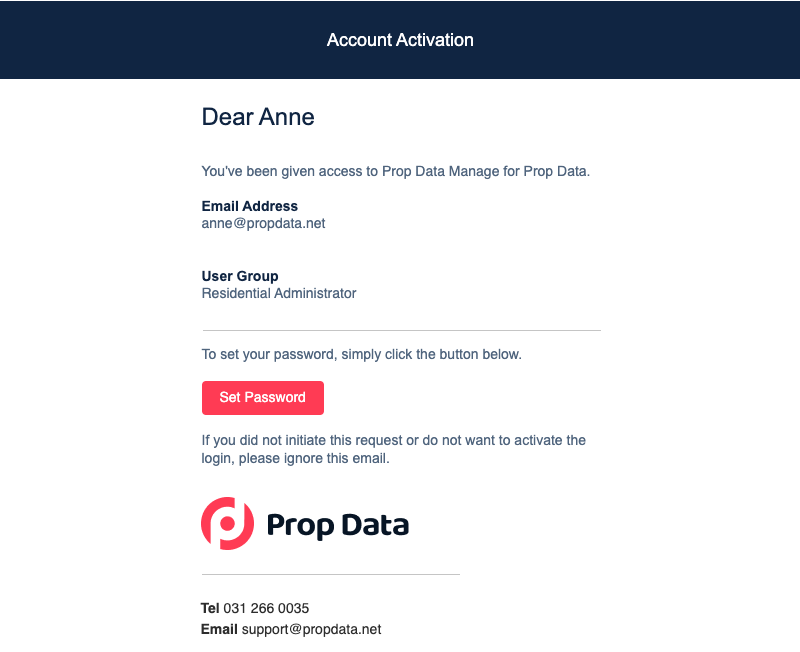Click the Account Activation header title
This screenshot has width=800, height=652.
coord(400,40)
